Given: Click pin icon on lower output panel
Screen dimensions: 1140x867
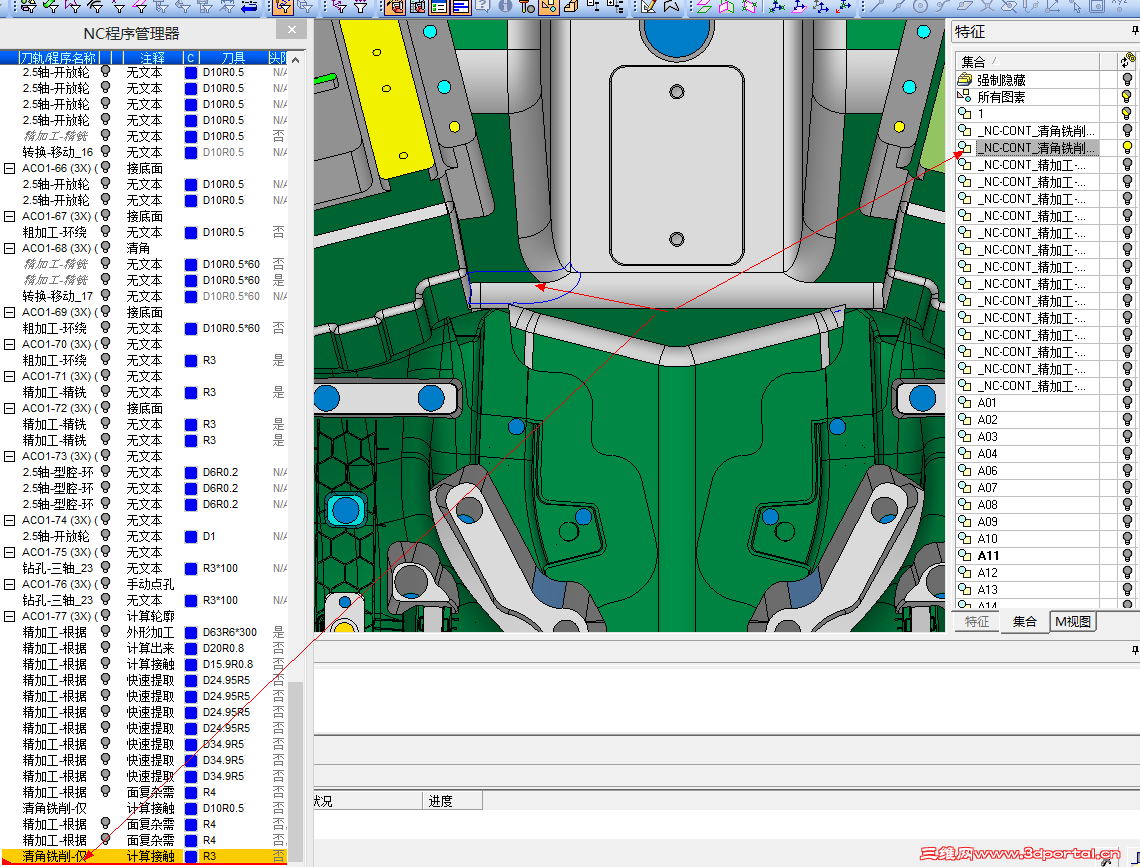Looking at the screenshot, I should pos(1134,650).
